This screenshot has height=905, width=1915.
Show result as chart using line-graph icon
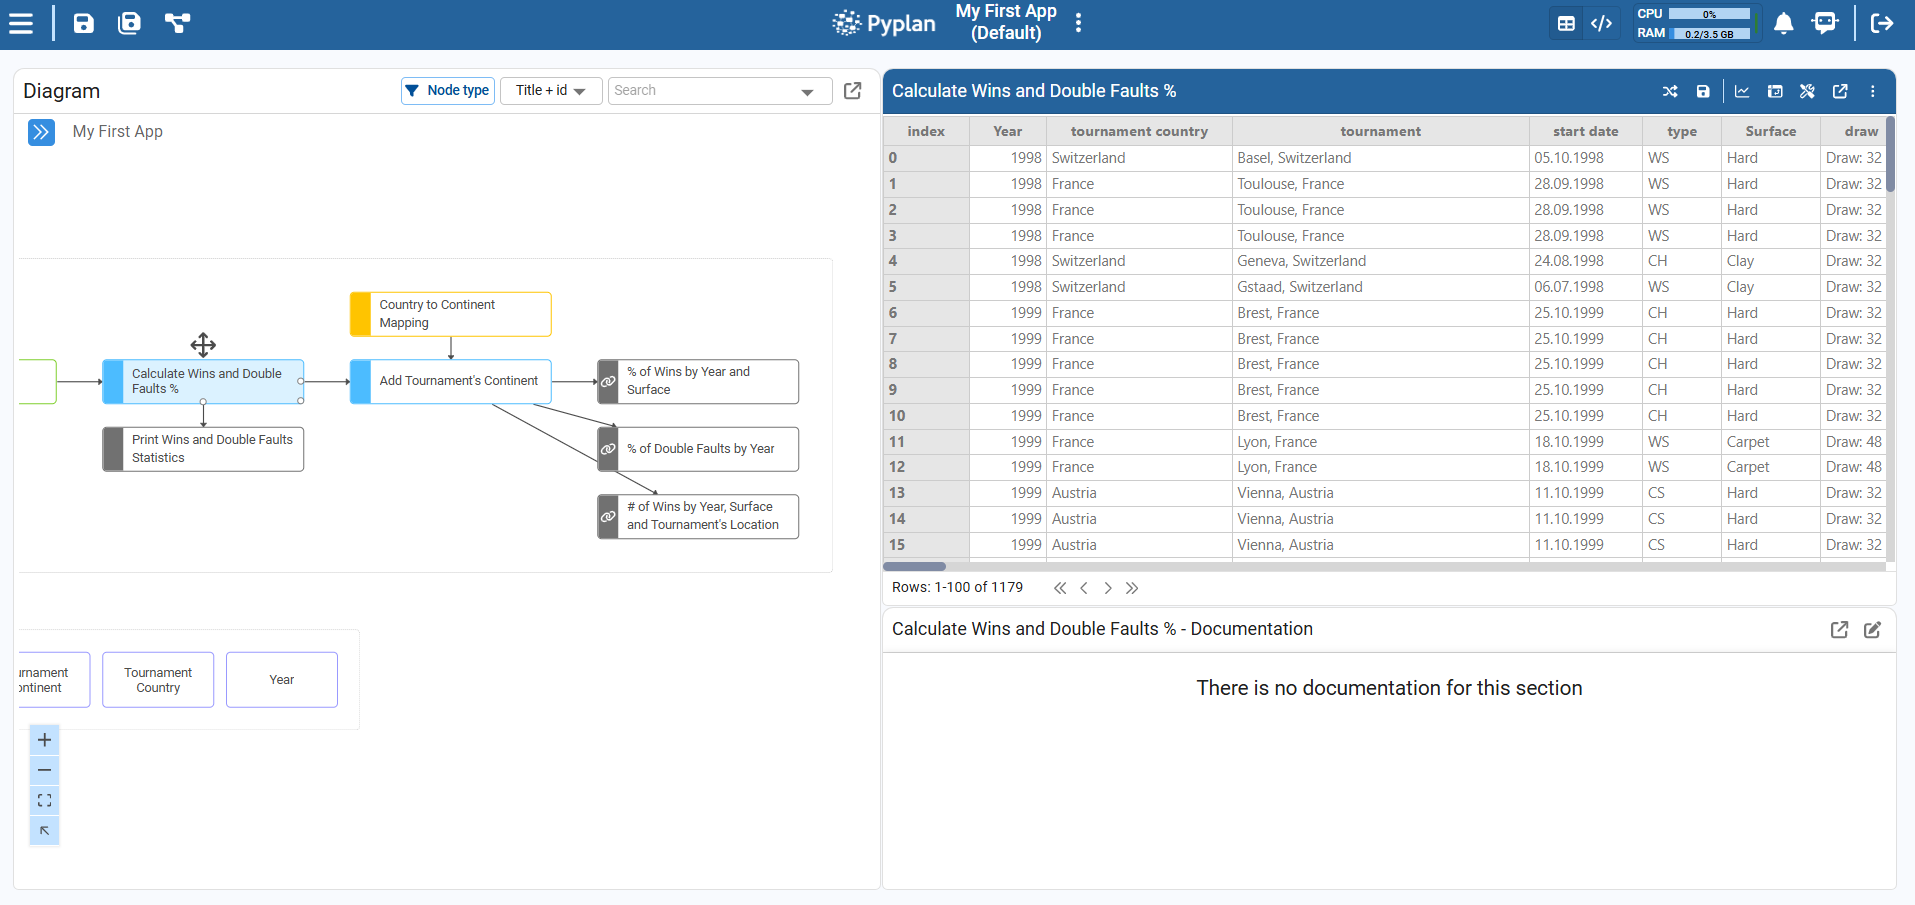[1742, 91]
